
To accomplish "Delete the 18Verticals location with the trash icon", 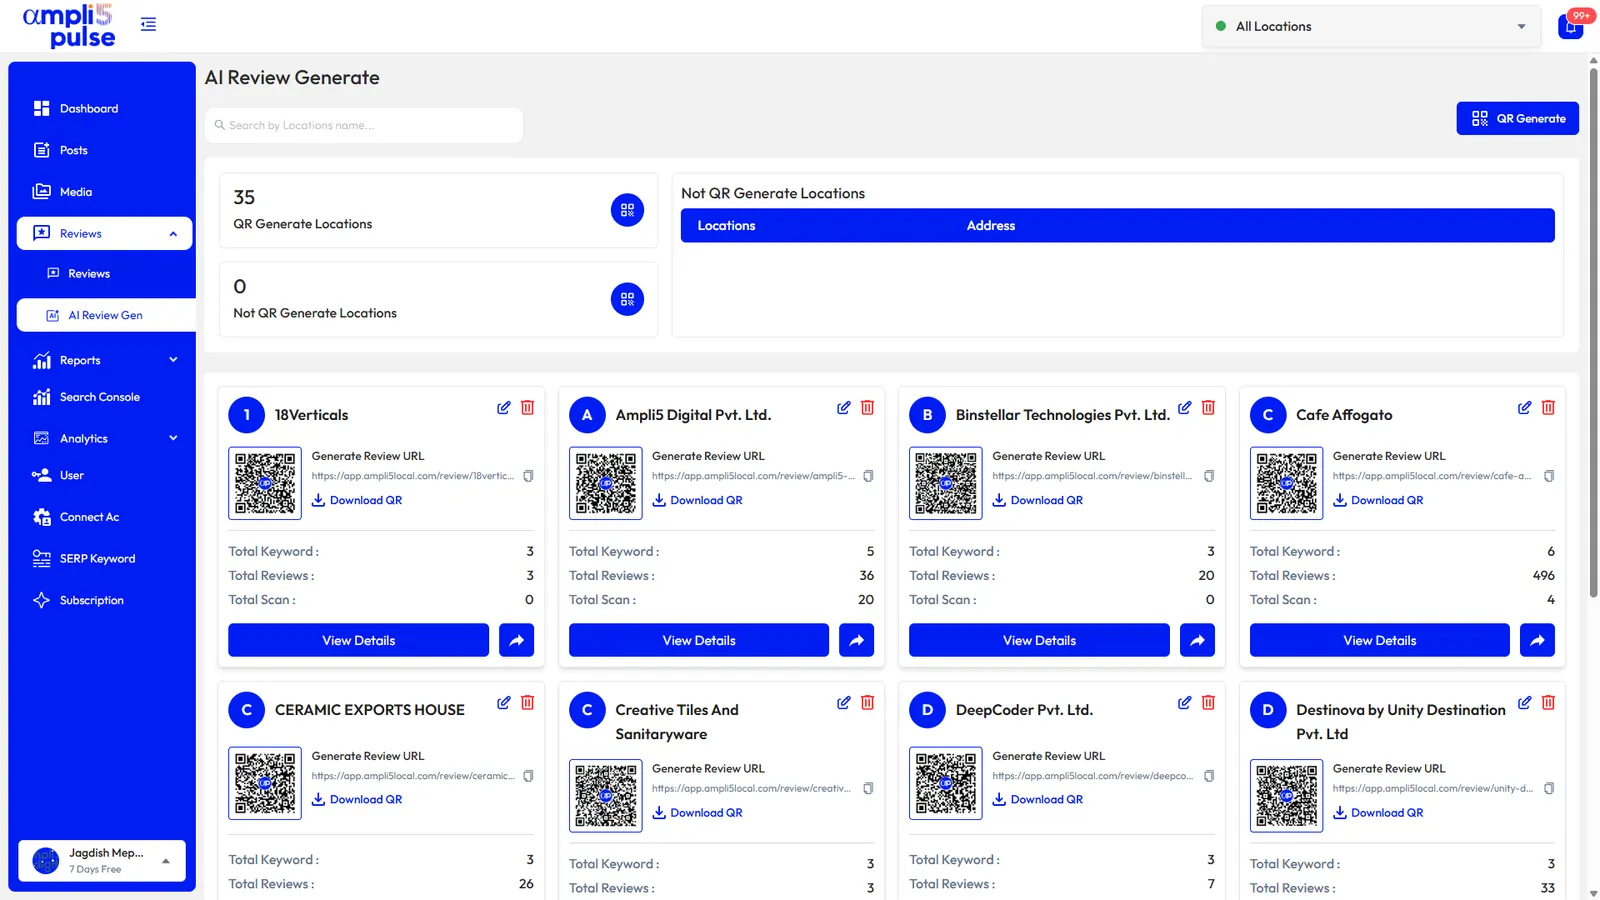I will tap(528, 408).
